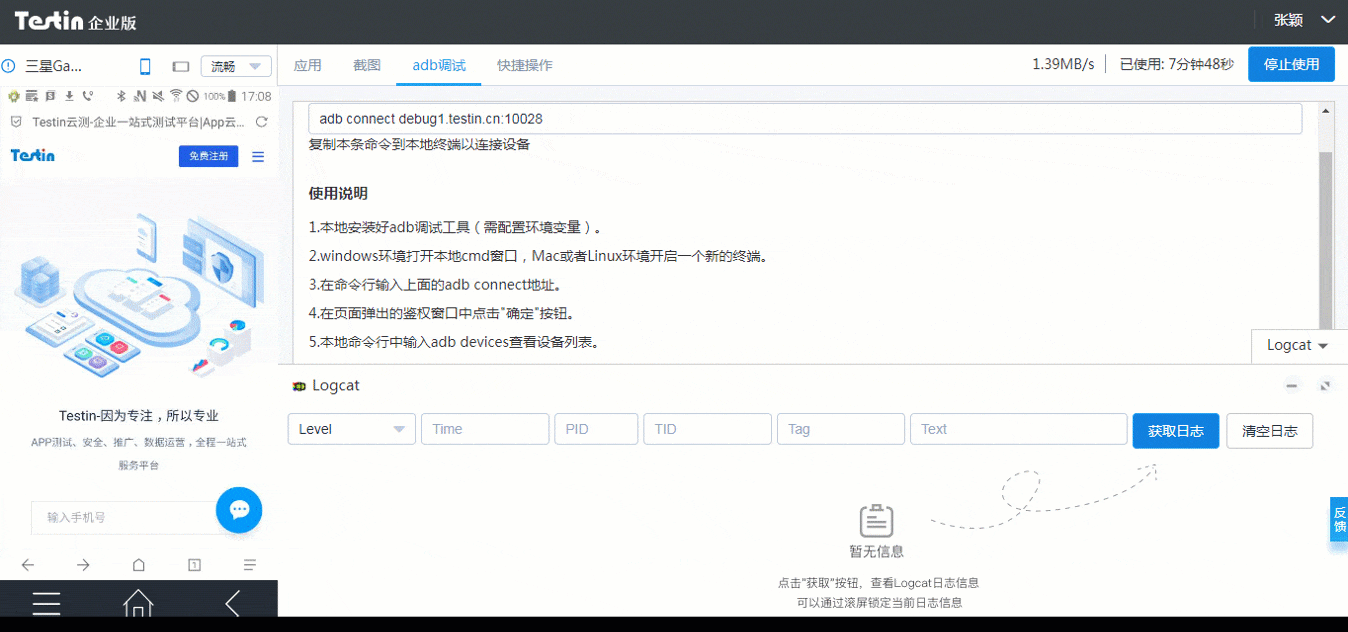Open the blue chat bubble button
Viewport: 1348px width, 632px height.
pos(239,510)
